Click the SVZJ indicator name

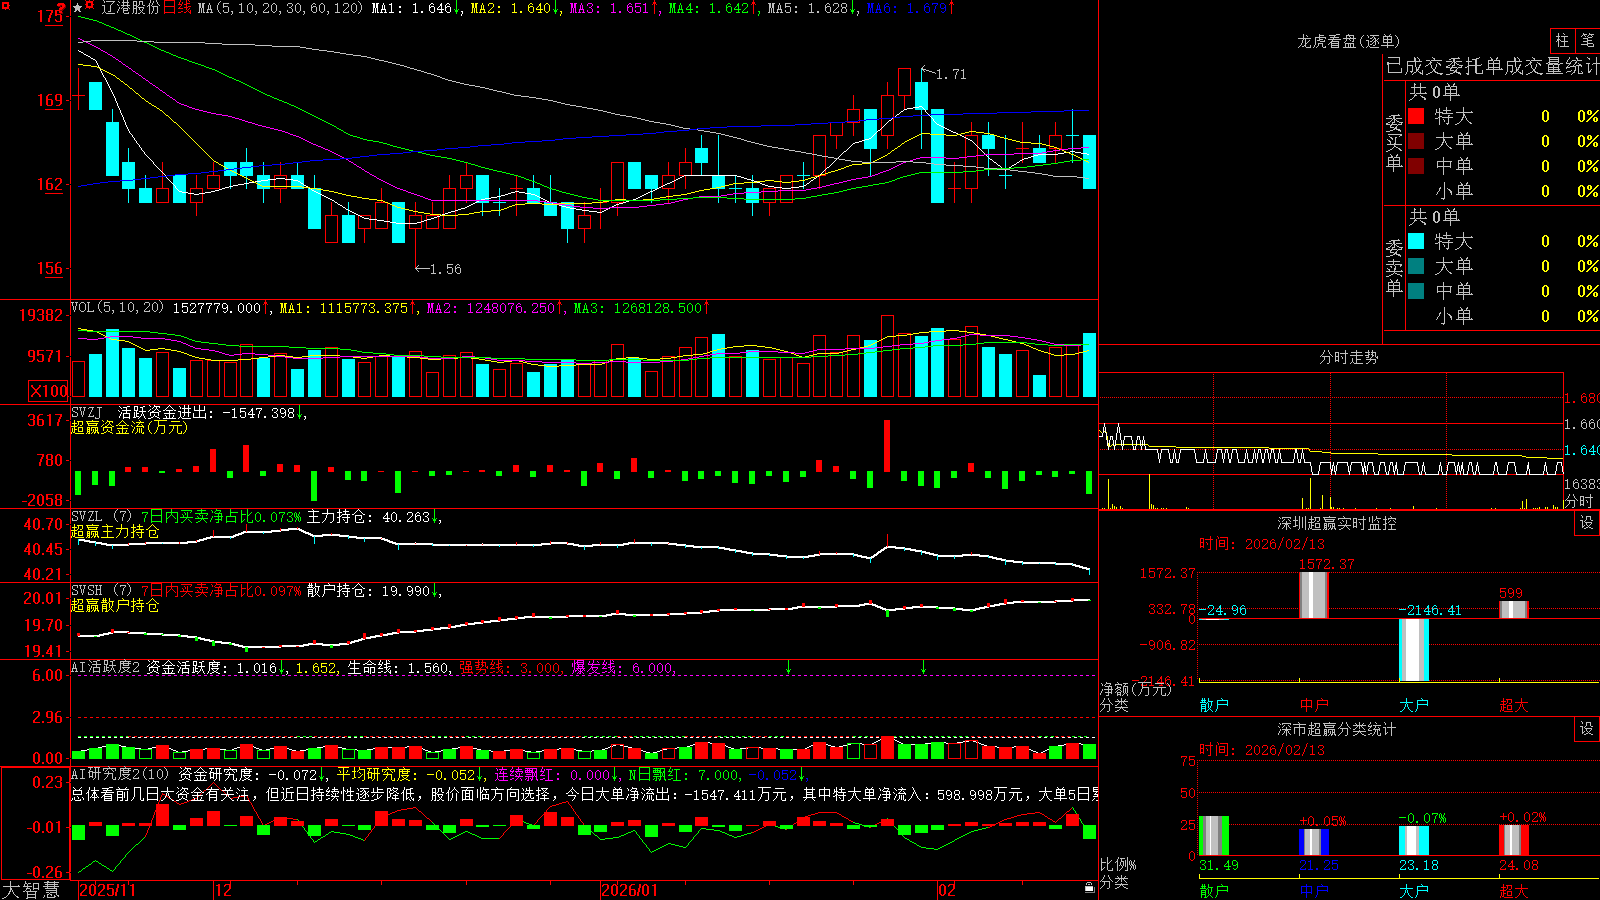pyautogui.click(x=87, y=412)
